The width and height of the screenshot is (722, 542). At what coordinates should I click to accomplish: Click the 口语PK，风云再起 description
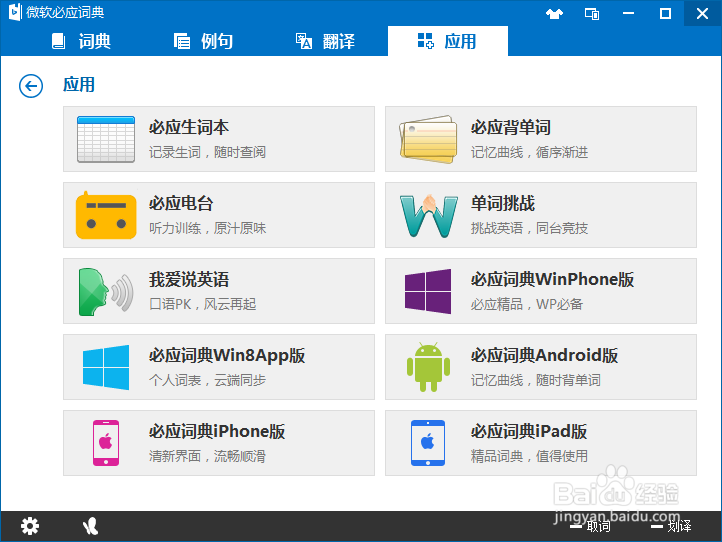tap(203, 304)
